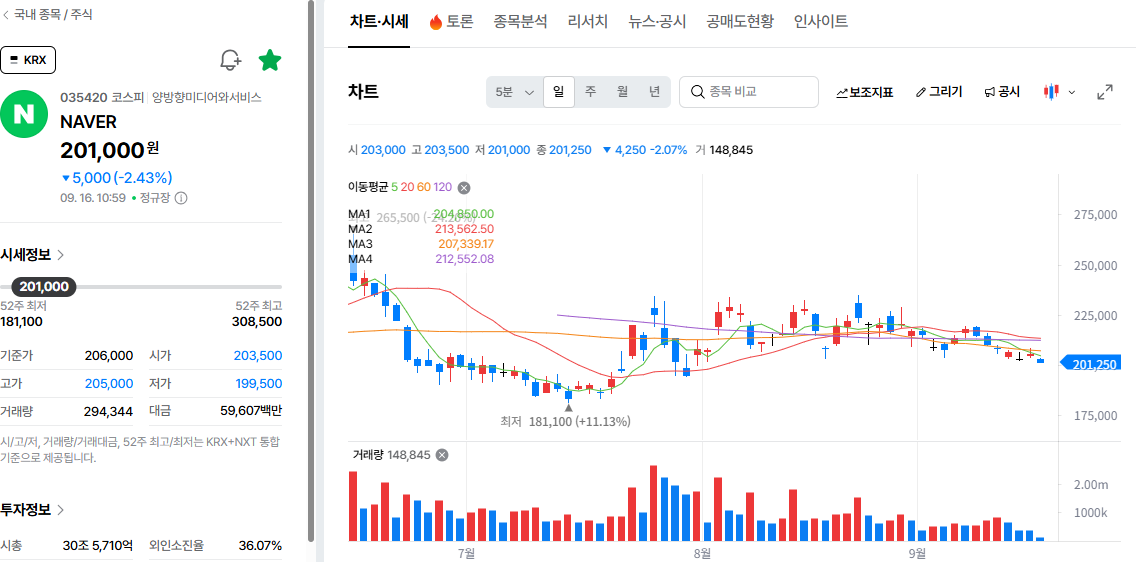Screen dimensions: 1136x562
Task: Expand the 시세정보 section
Action: (x=33, y=254)
